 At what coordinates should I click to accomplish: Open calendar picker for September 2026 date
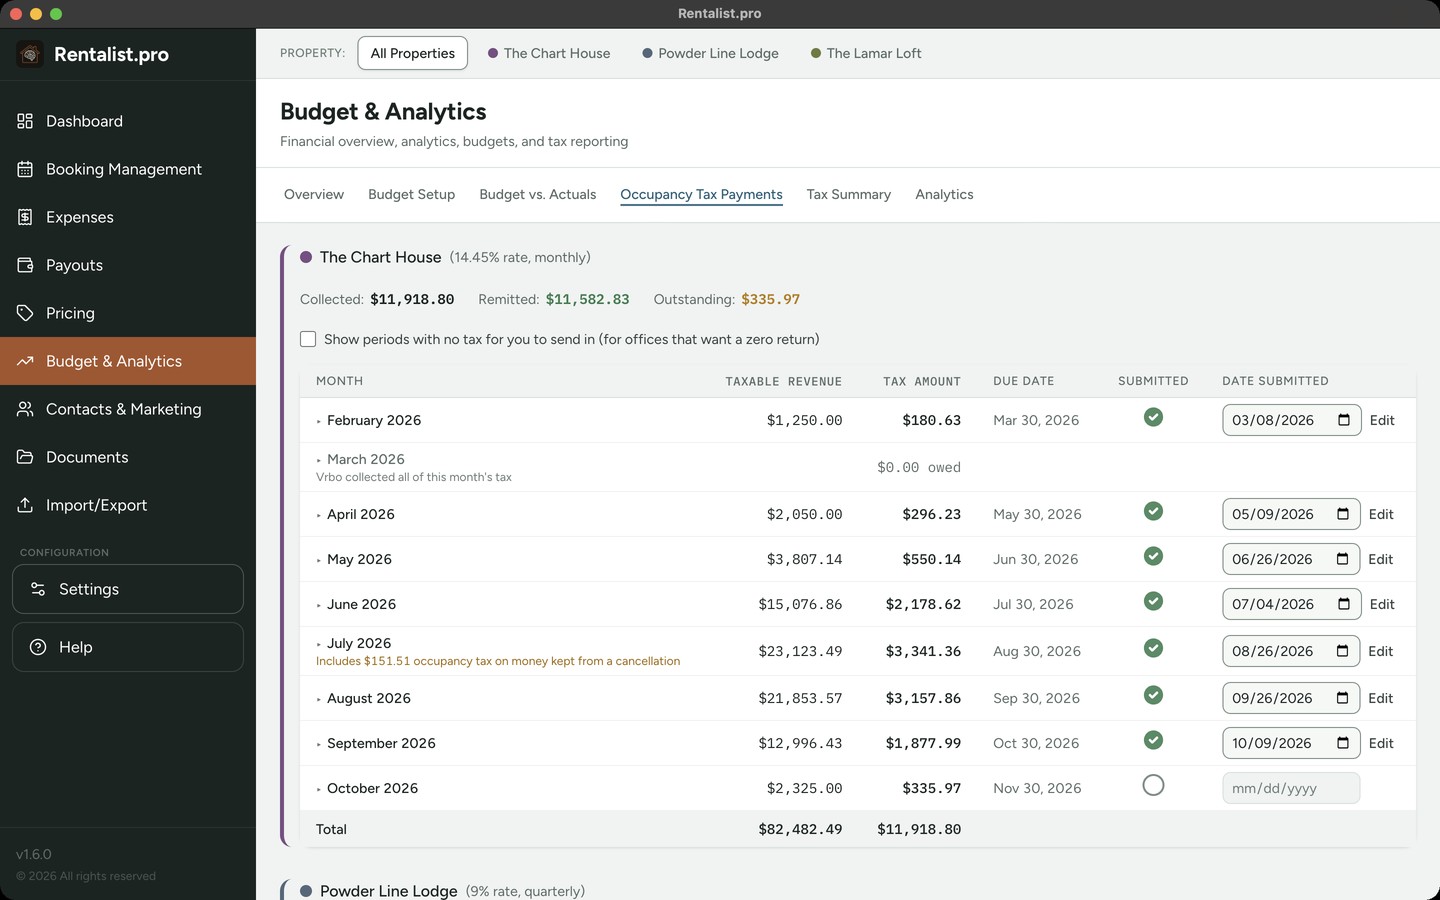point(1343,743)
